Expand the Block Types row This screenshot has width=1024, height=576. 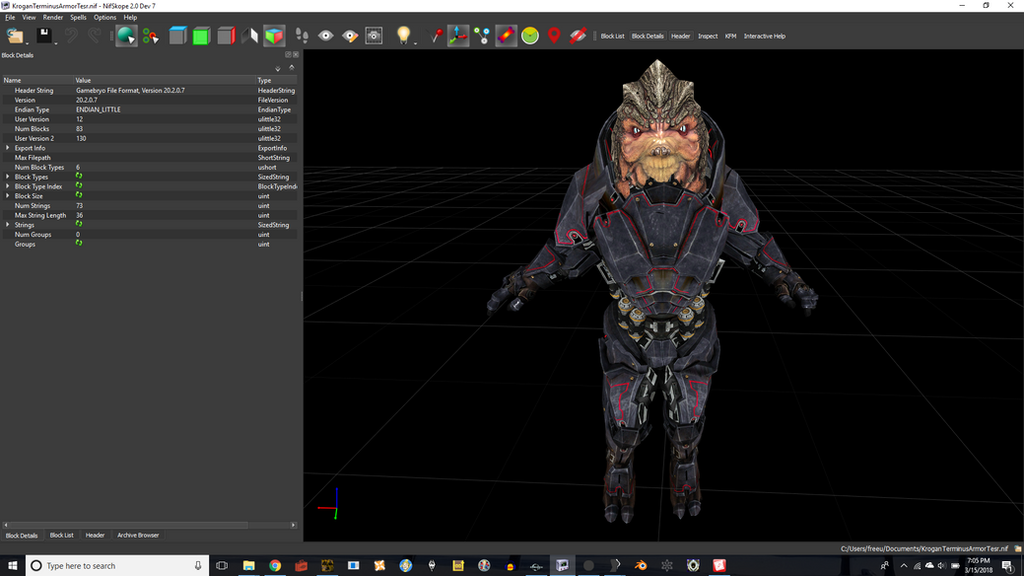click(x=7, y=177)
